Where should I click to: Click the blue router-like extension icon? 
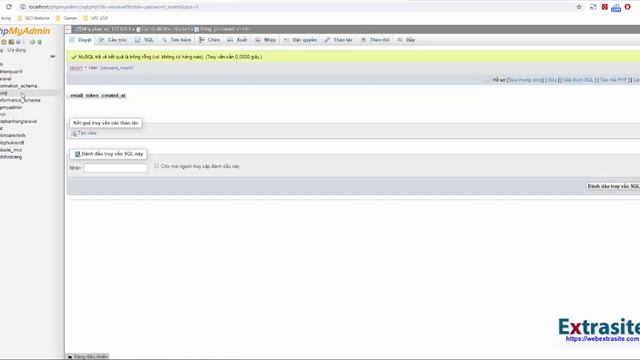click(616, 7)
